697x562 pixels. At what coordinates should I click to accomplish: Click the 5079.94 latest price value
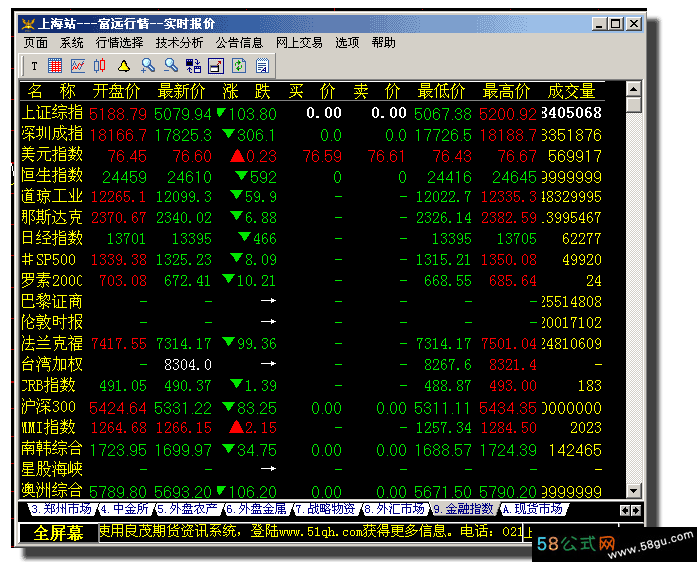(183, 114)
